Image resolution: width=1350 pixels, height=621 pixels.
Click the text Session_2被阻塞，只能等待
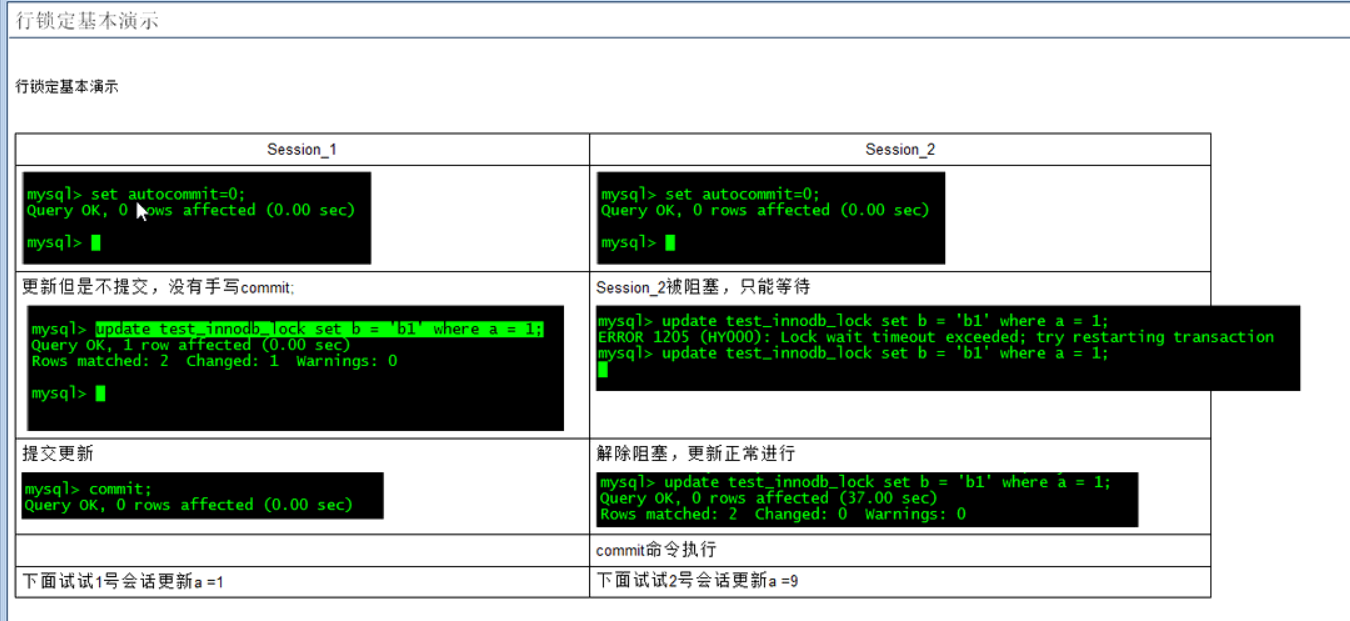coord(703,287)
